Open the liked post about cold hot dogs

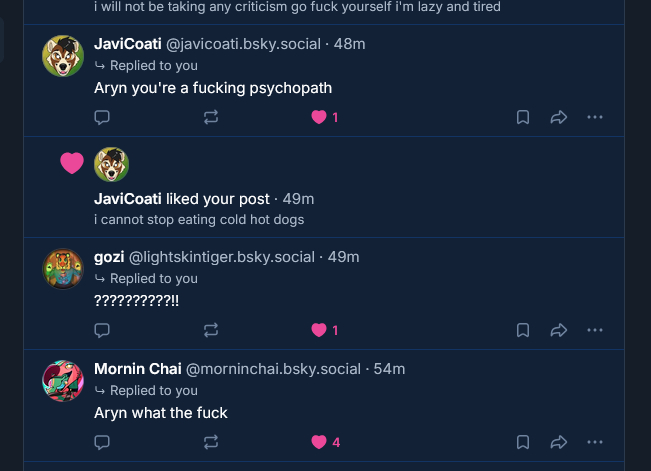coord(199,219)
